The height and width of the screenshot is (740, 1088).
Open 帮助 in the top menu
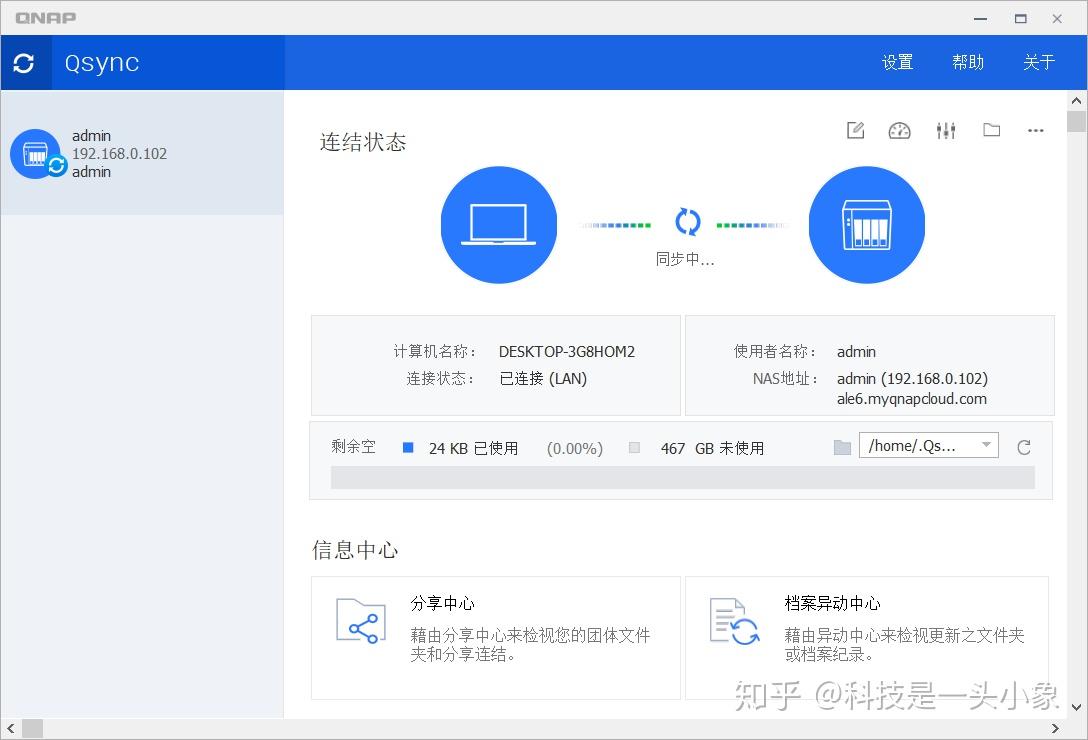(967, 62)
